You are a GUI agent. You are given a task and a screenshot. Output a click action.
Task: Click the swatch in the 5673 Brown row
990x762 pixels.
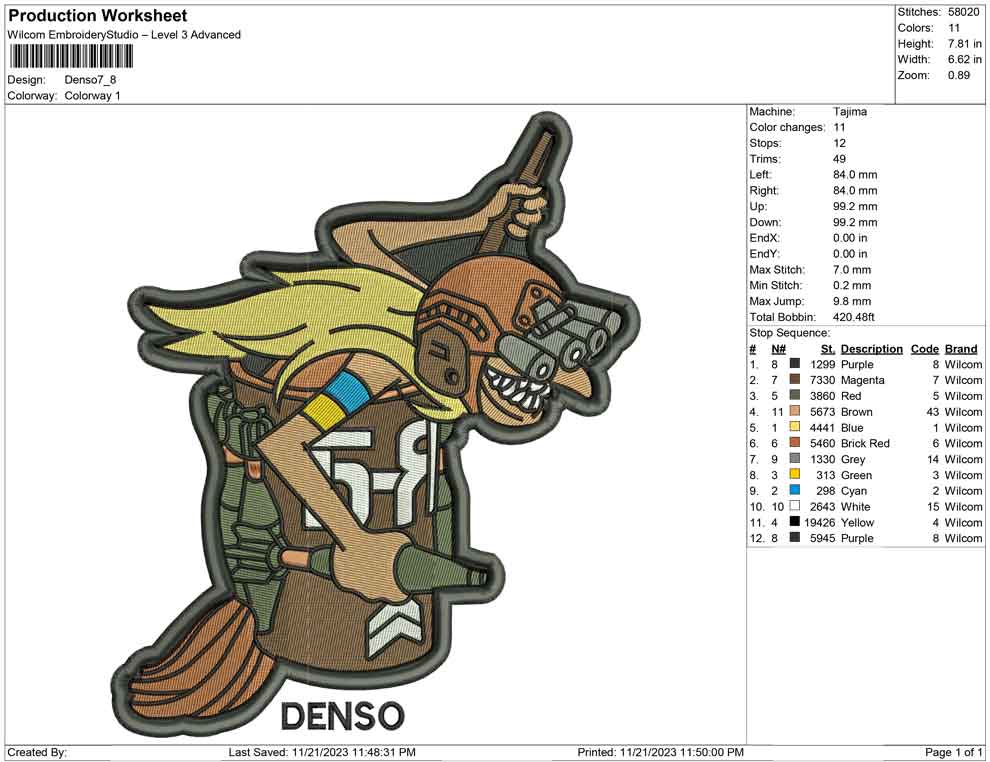(795, 411)
